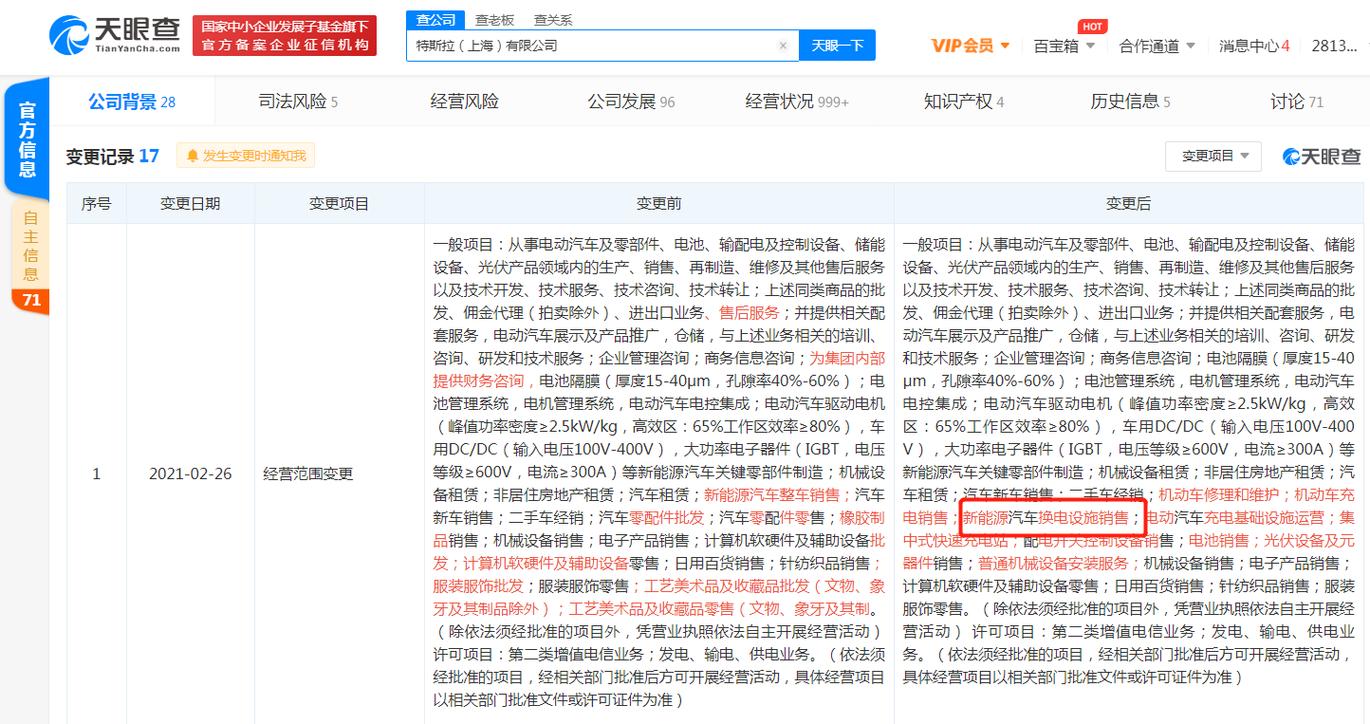The width and height of the screenshot is (1370, 724).
Task: Click the 国家中小企业发展子基金旗下 banner
Action: [x=285, y=35]
